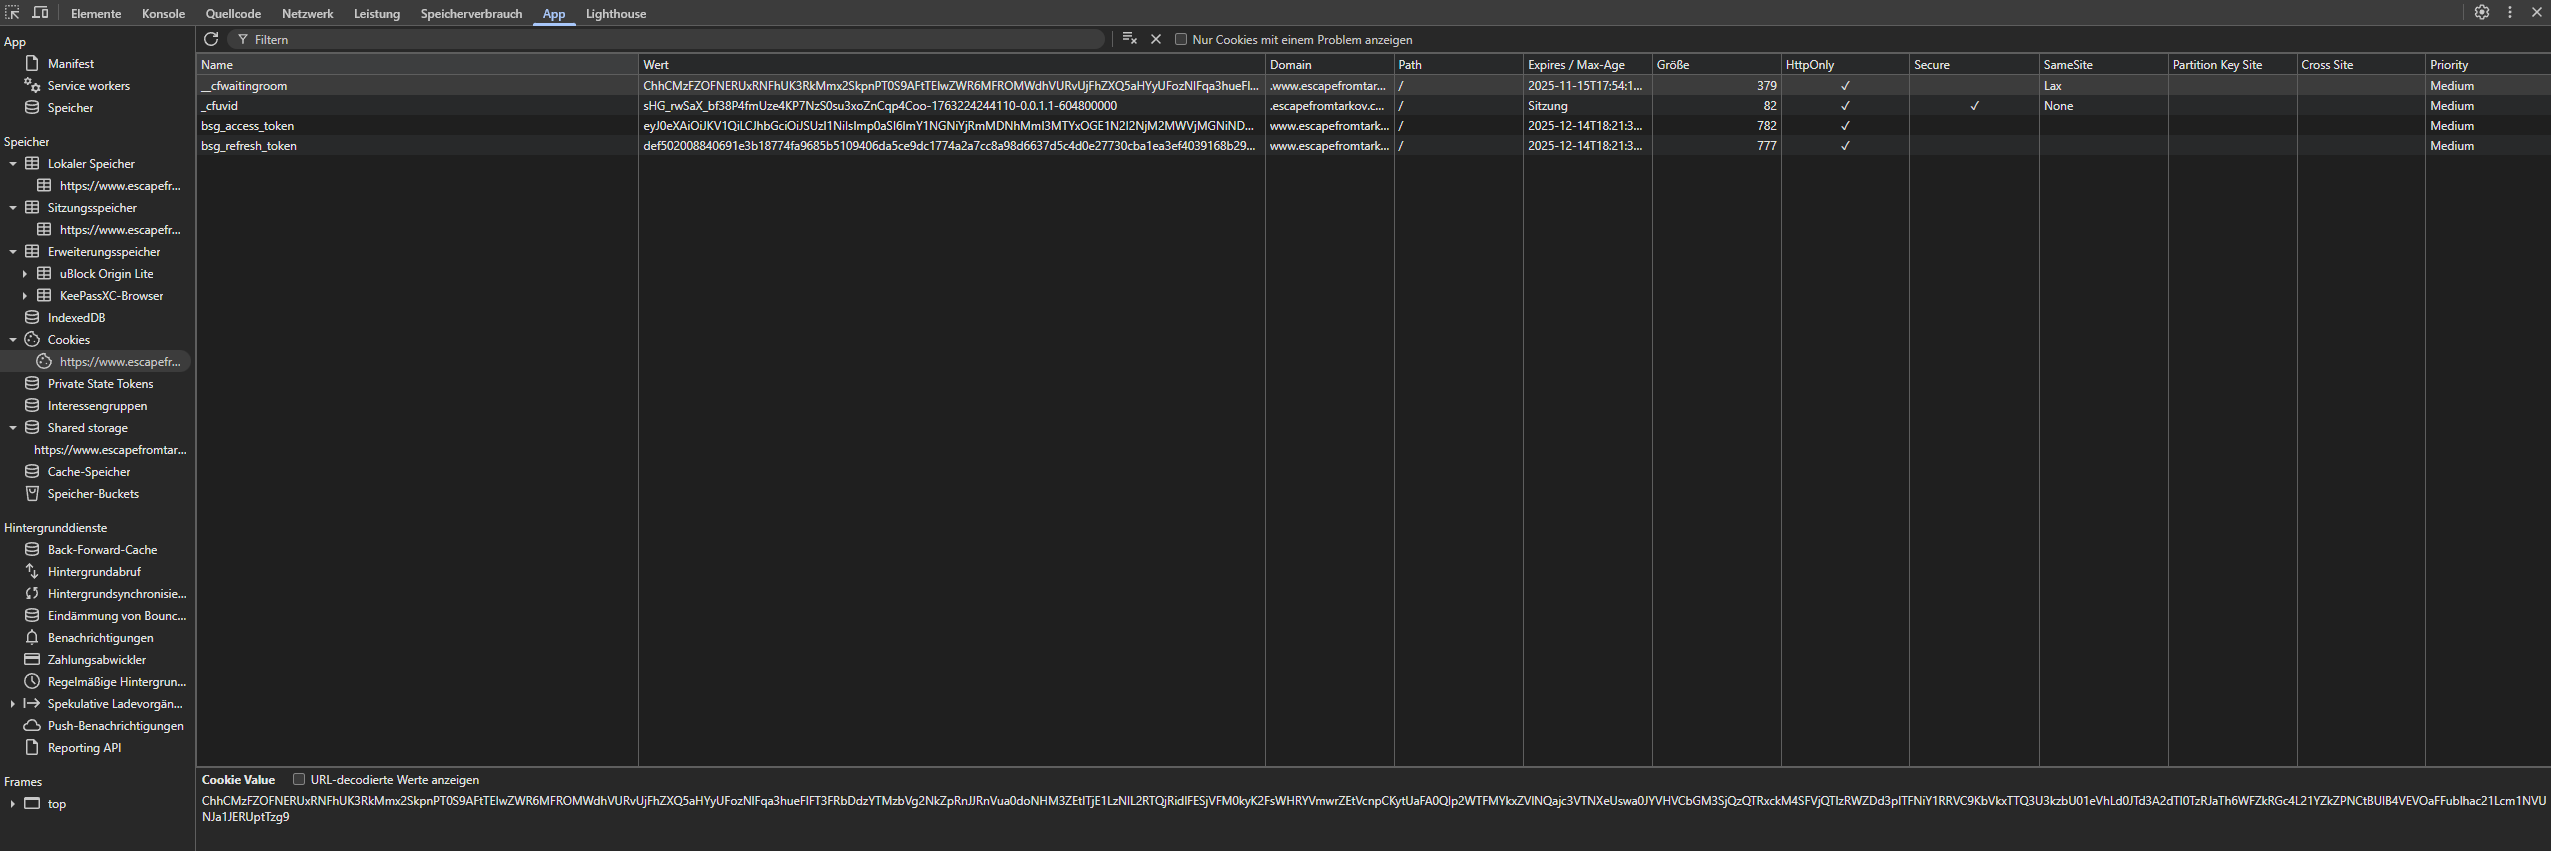This screenshot has width=2551, height=851.
Task: Click the clear all cookies icon
Action: [x=1129, y=39]
